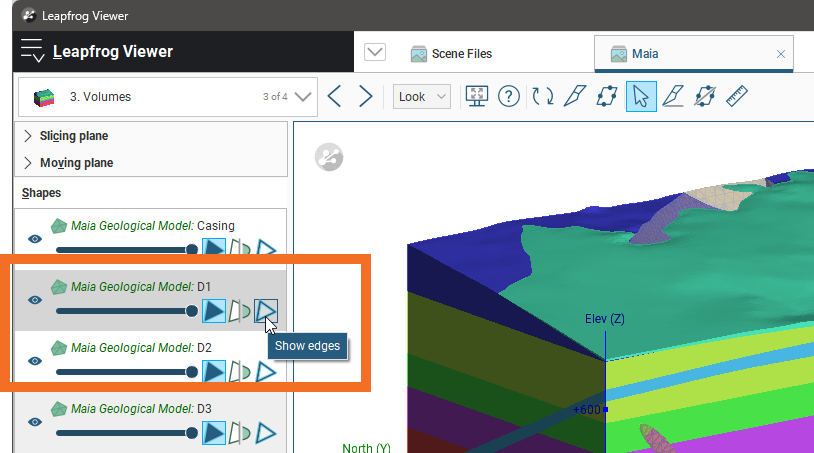Viewport: 814px width, 453px height.
Task: Select the rotate scene tool
Action: 543,97
